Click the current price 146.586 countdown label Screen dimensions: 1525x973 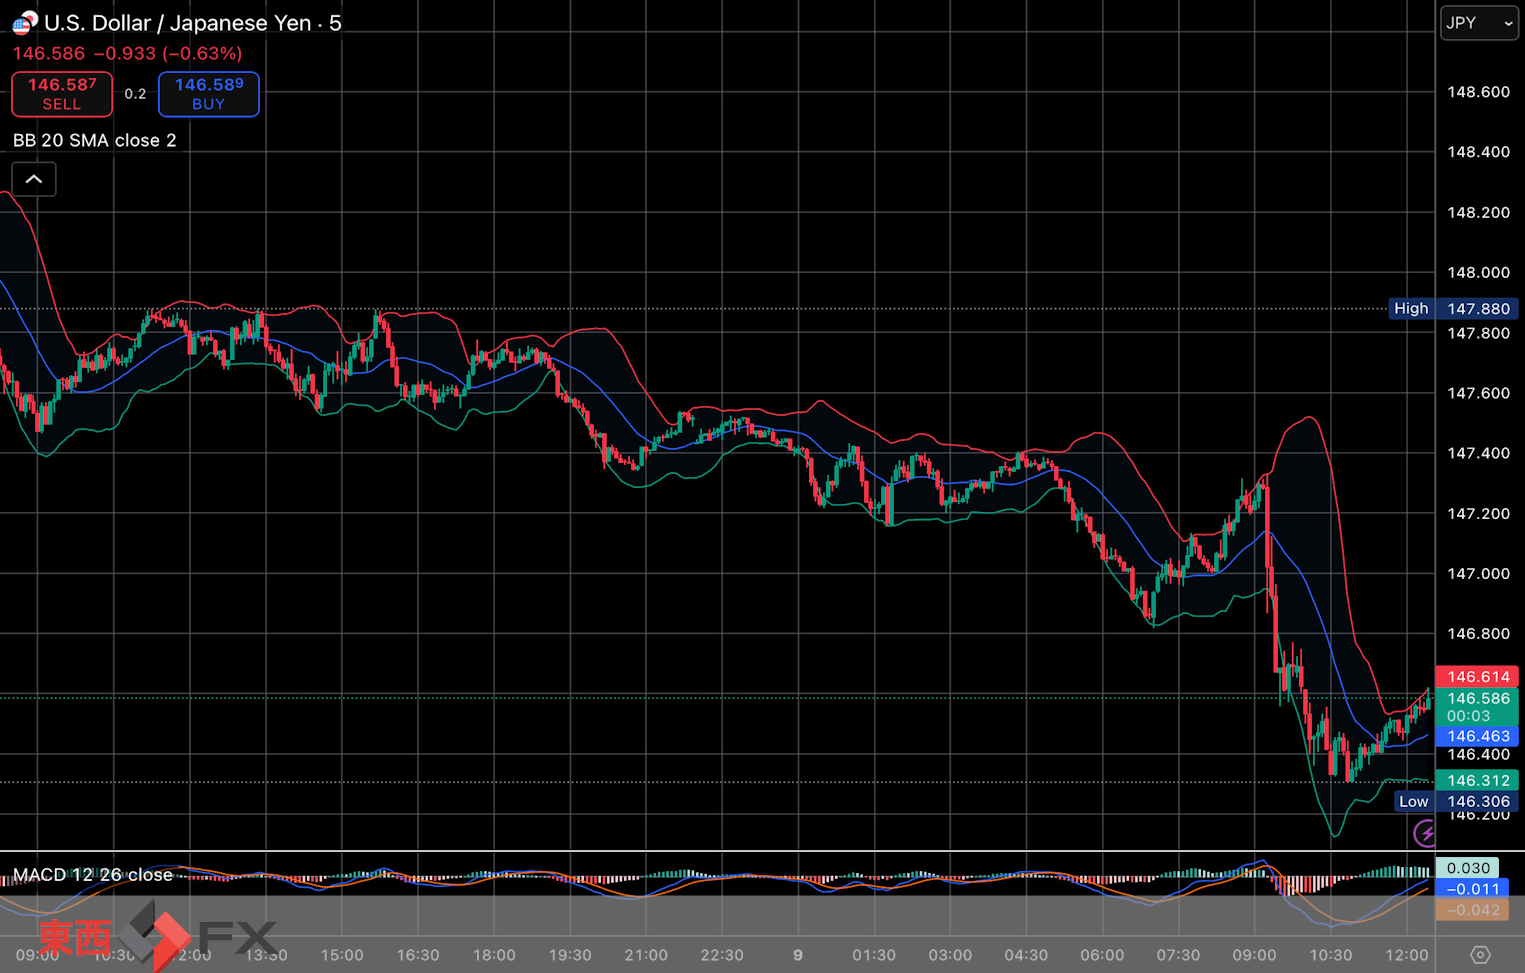1477,706
